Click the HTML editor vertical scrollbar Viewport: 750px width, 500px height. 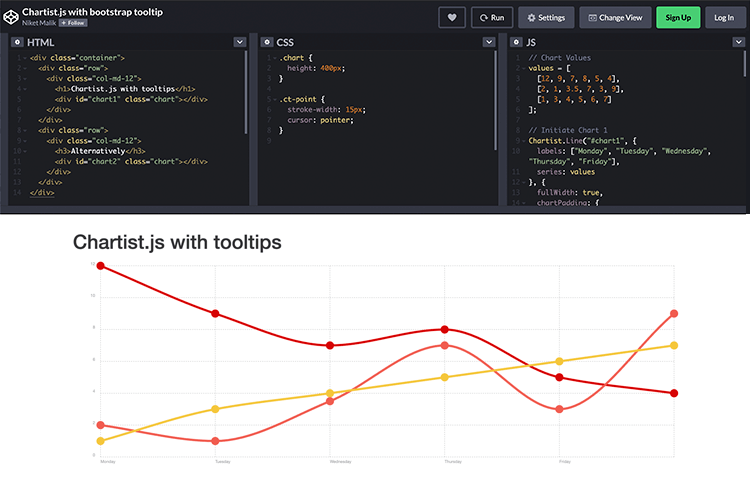[x=246, y=92]
